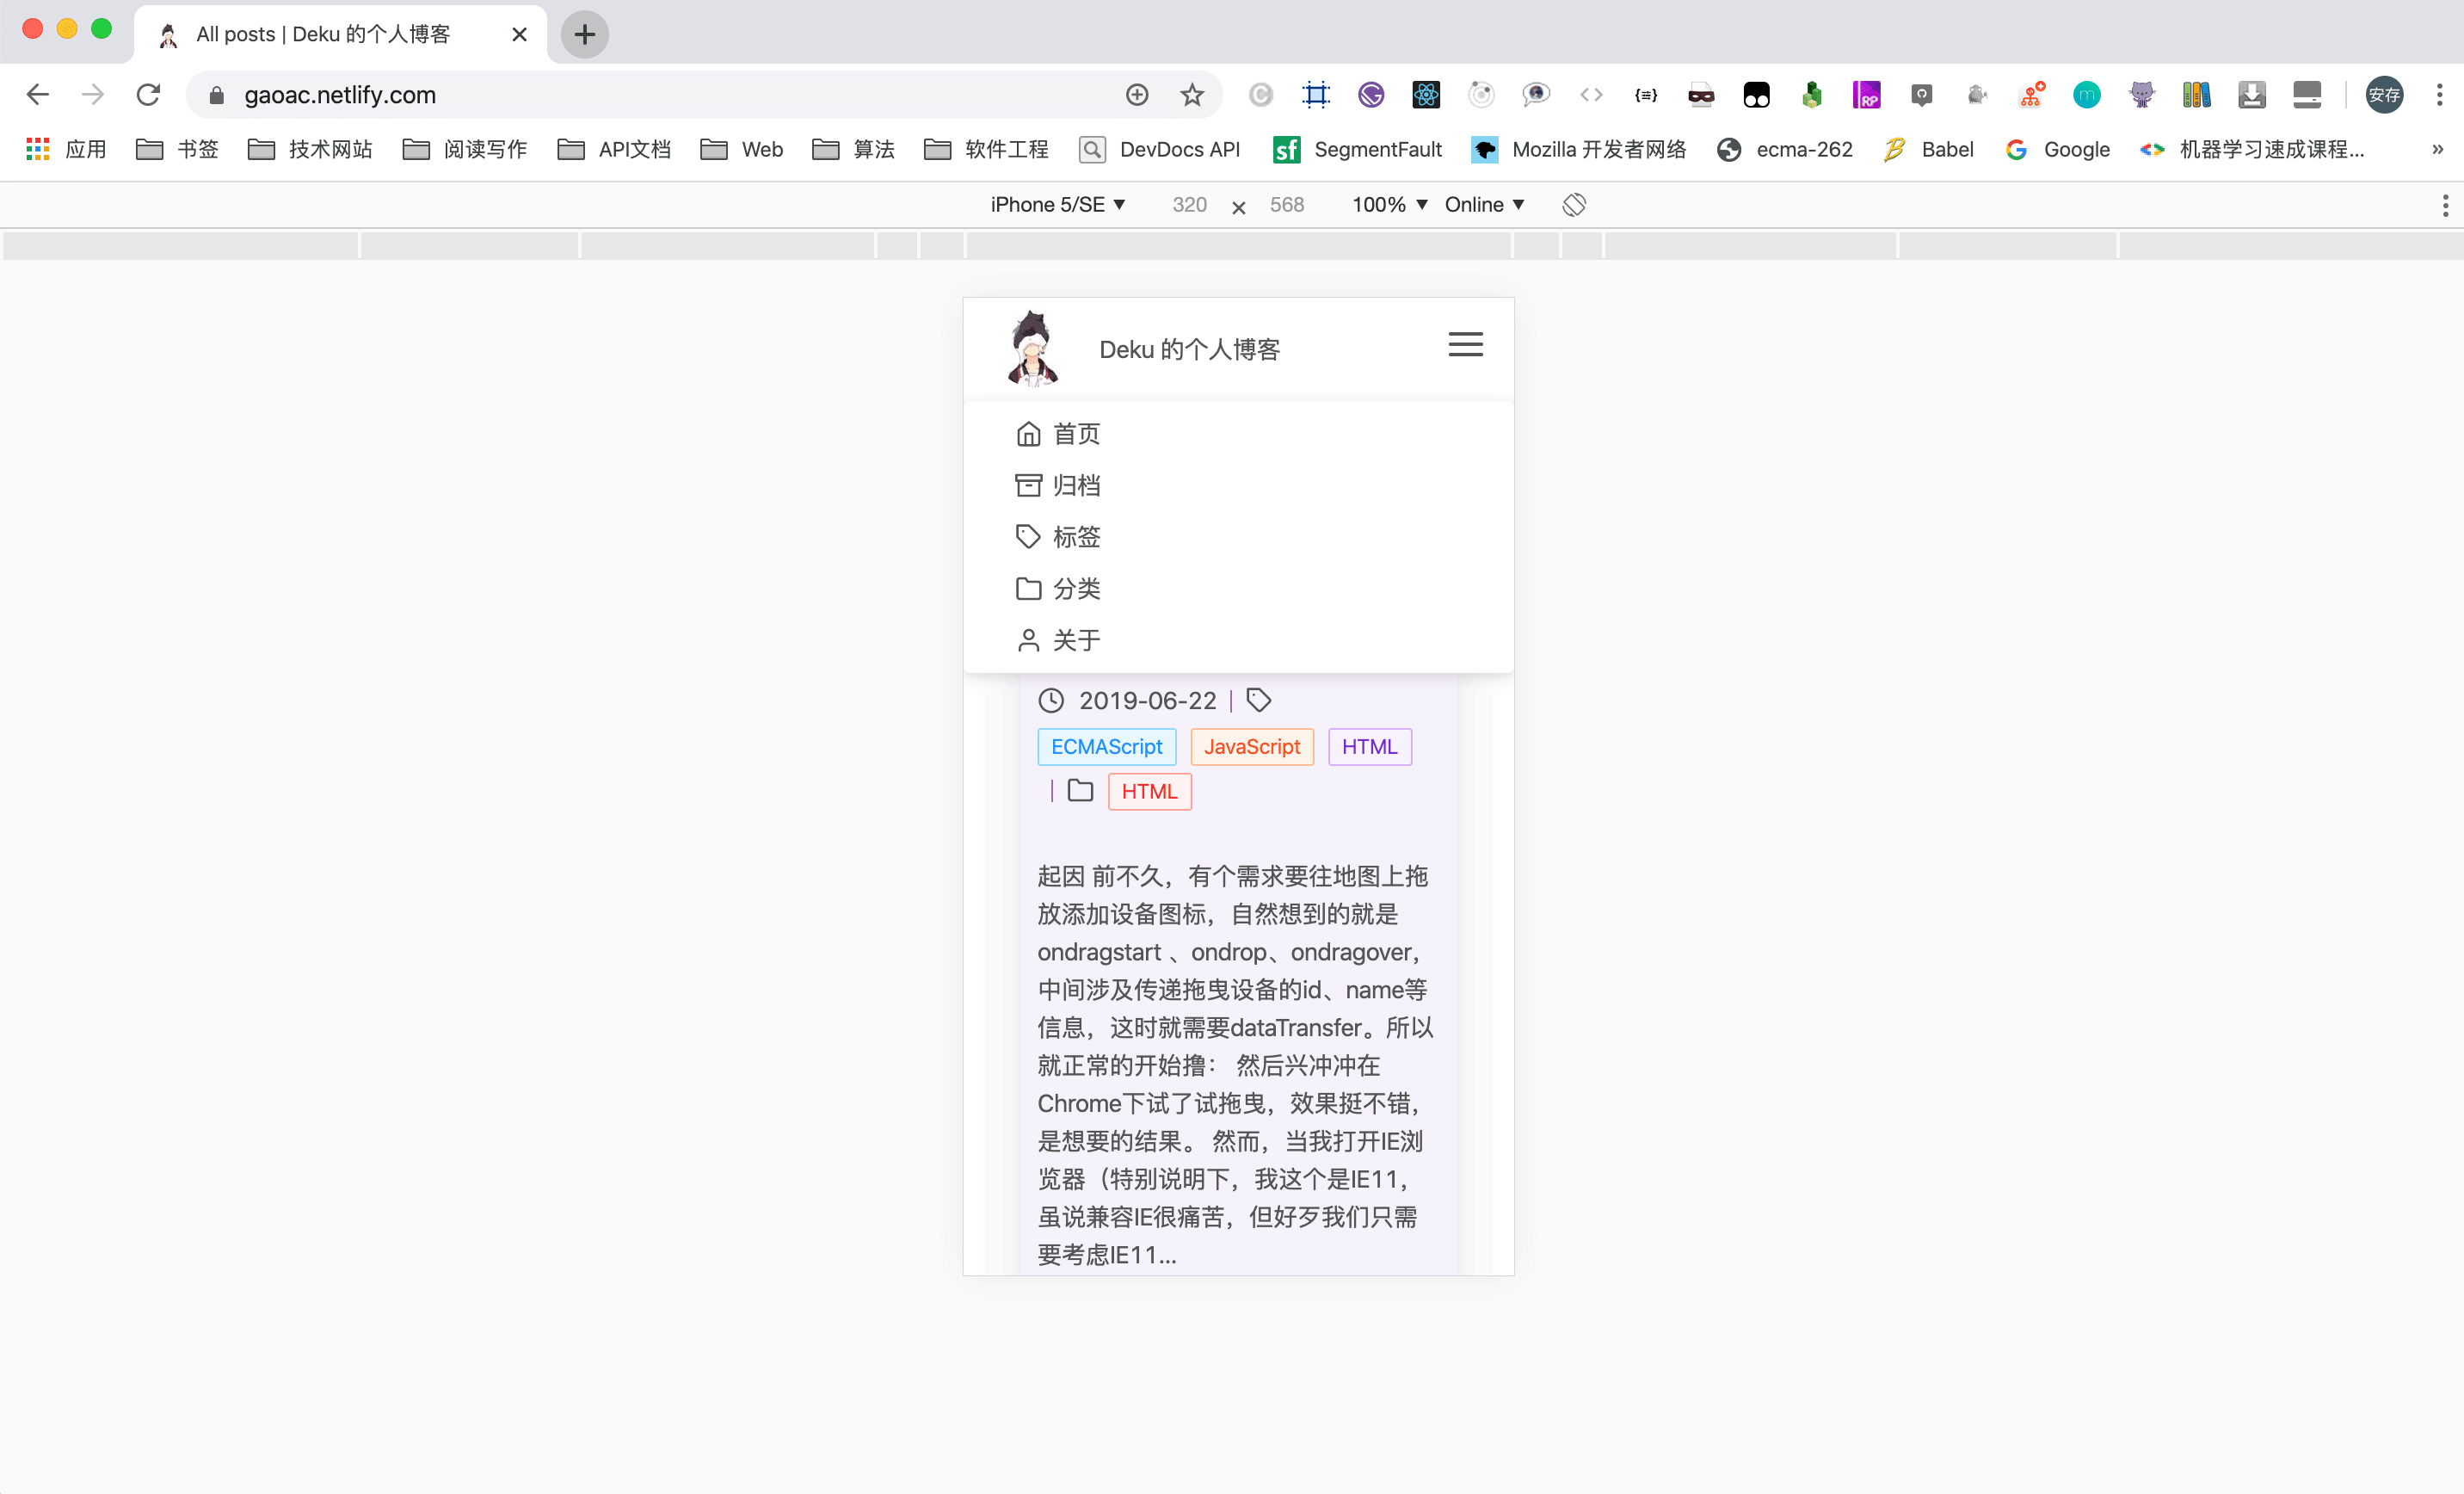This screenshot has height=1494, width=2464.
Task: Open the downloads extension icon
Action: pyautogui.click(x=2251, y=95)
